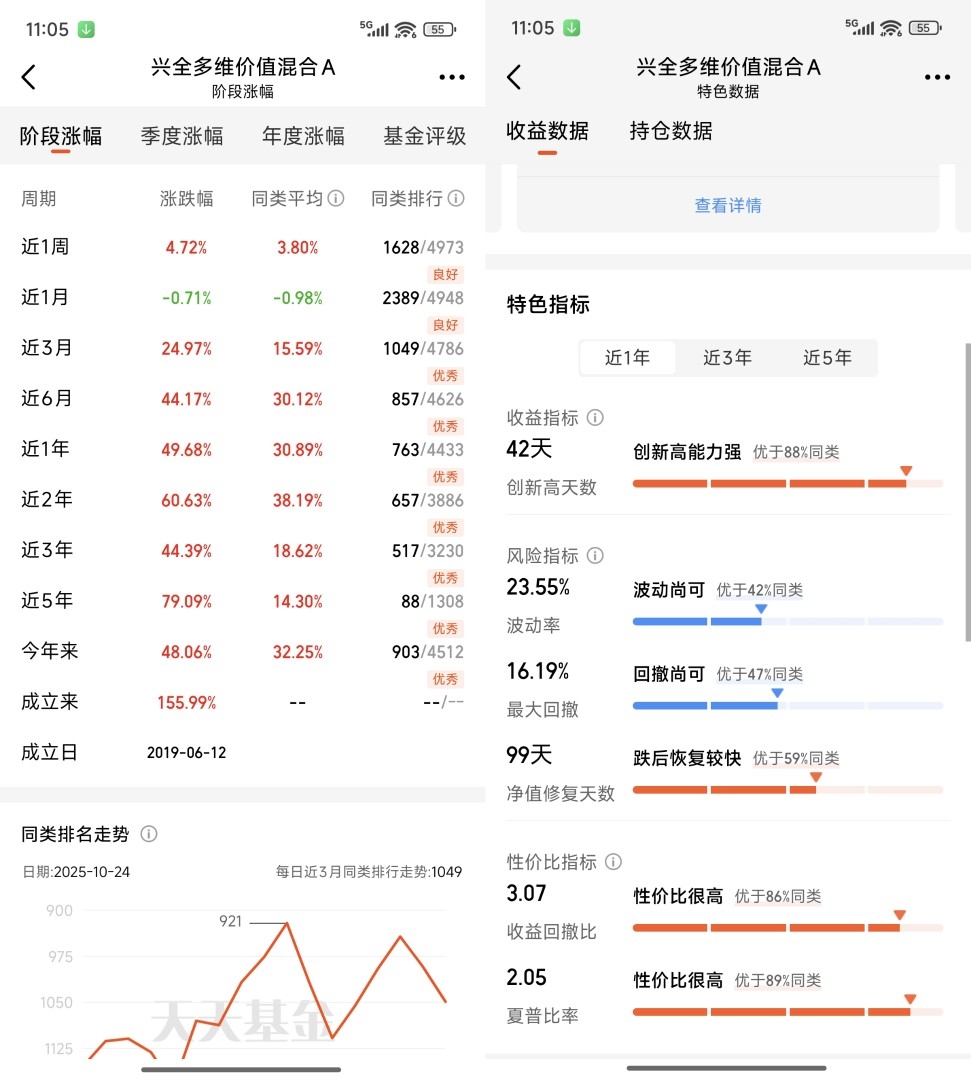Open three-dot menu on left 阶段涨幅 screen
The height and width of the screenshot is (1080, 971).
[452, 77]
